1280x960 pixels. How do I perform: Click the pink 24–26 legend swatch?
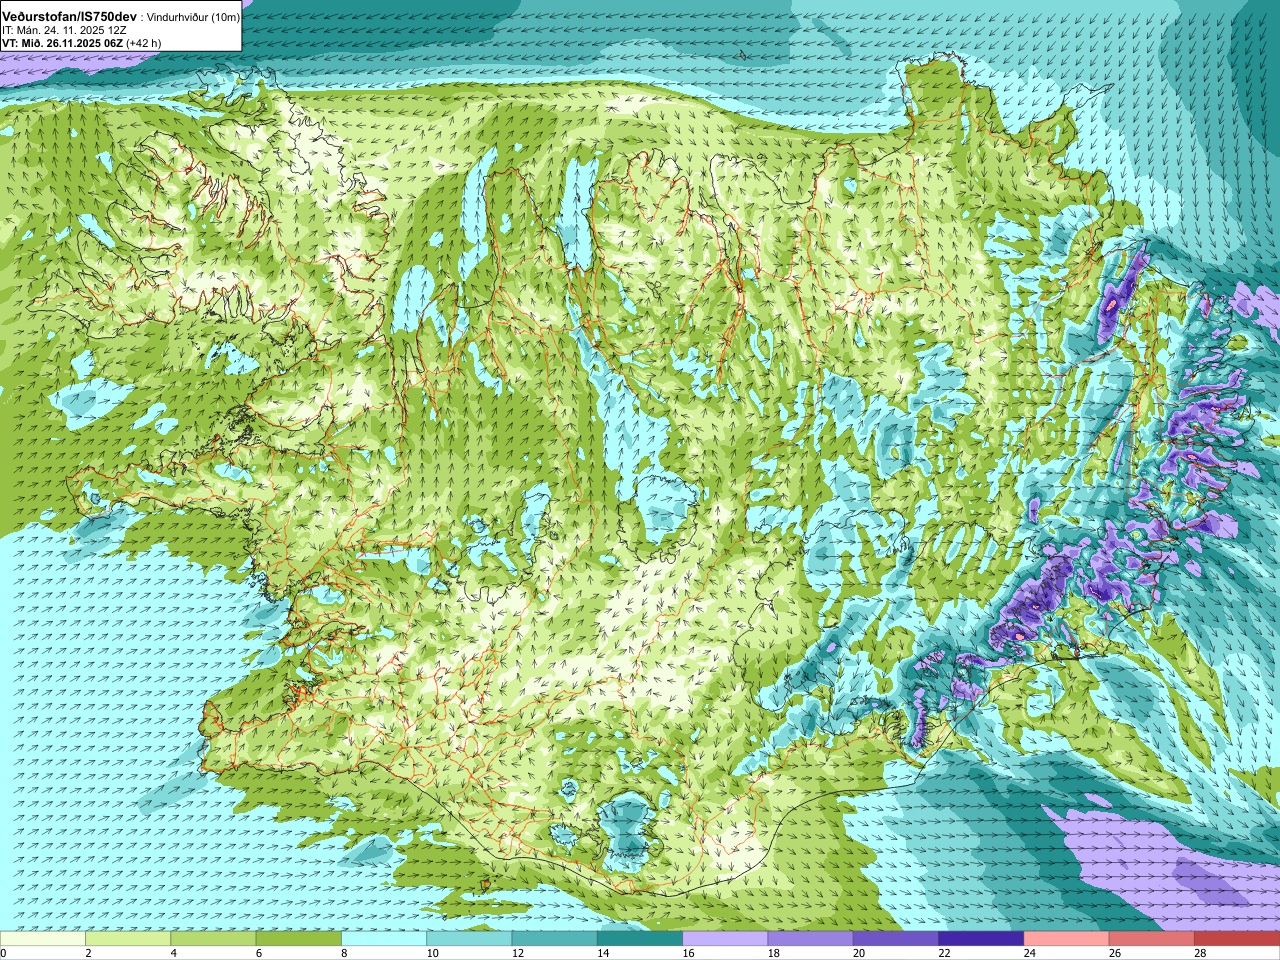(1067, 939)
